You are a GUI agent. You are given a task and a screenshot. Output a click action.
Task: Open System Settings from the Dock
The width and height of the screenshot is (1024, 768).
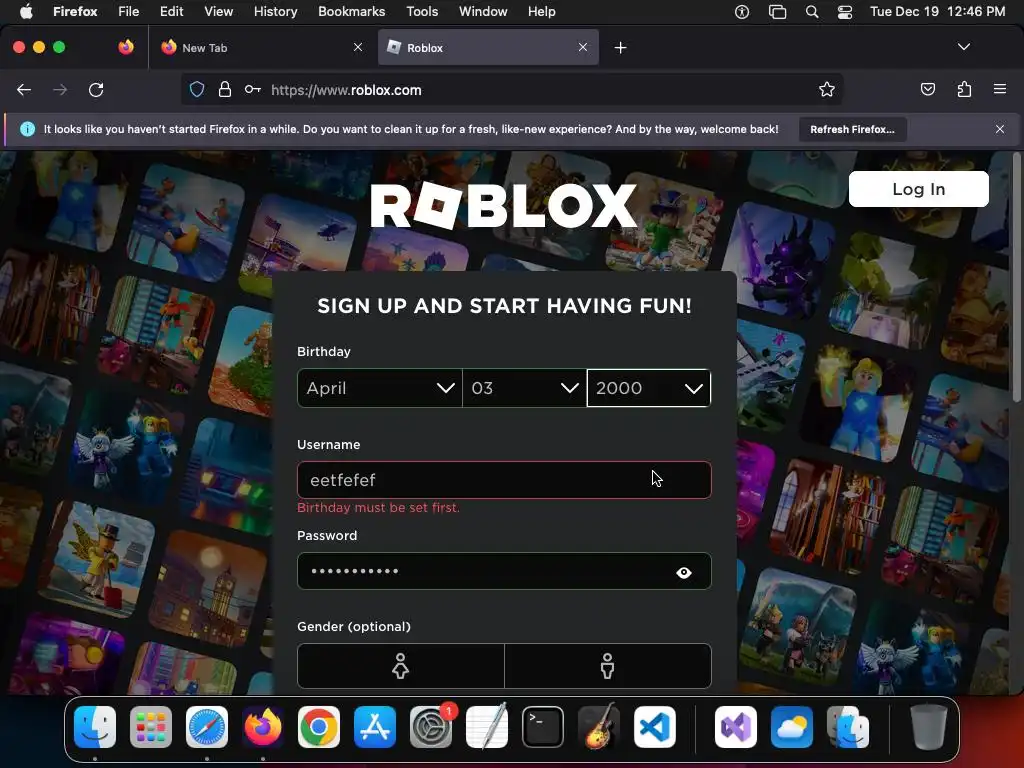click(x=431, y=727)
